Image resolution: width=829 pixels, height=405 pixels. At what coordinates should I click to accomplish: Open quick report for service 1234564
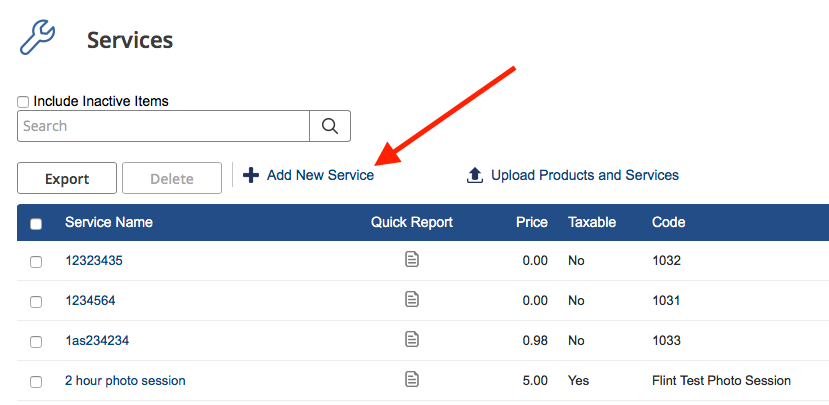pyautogui.click(x=412, y=299)
